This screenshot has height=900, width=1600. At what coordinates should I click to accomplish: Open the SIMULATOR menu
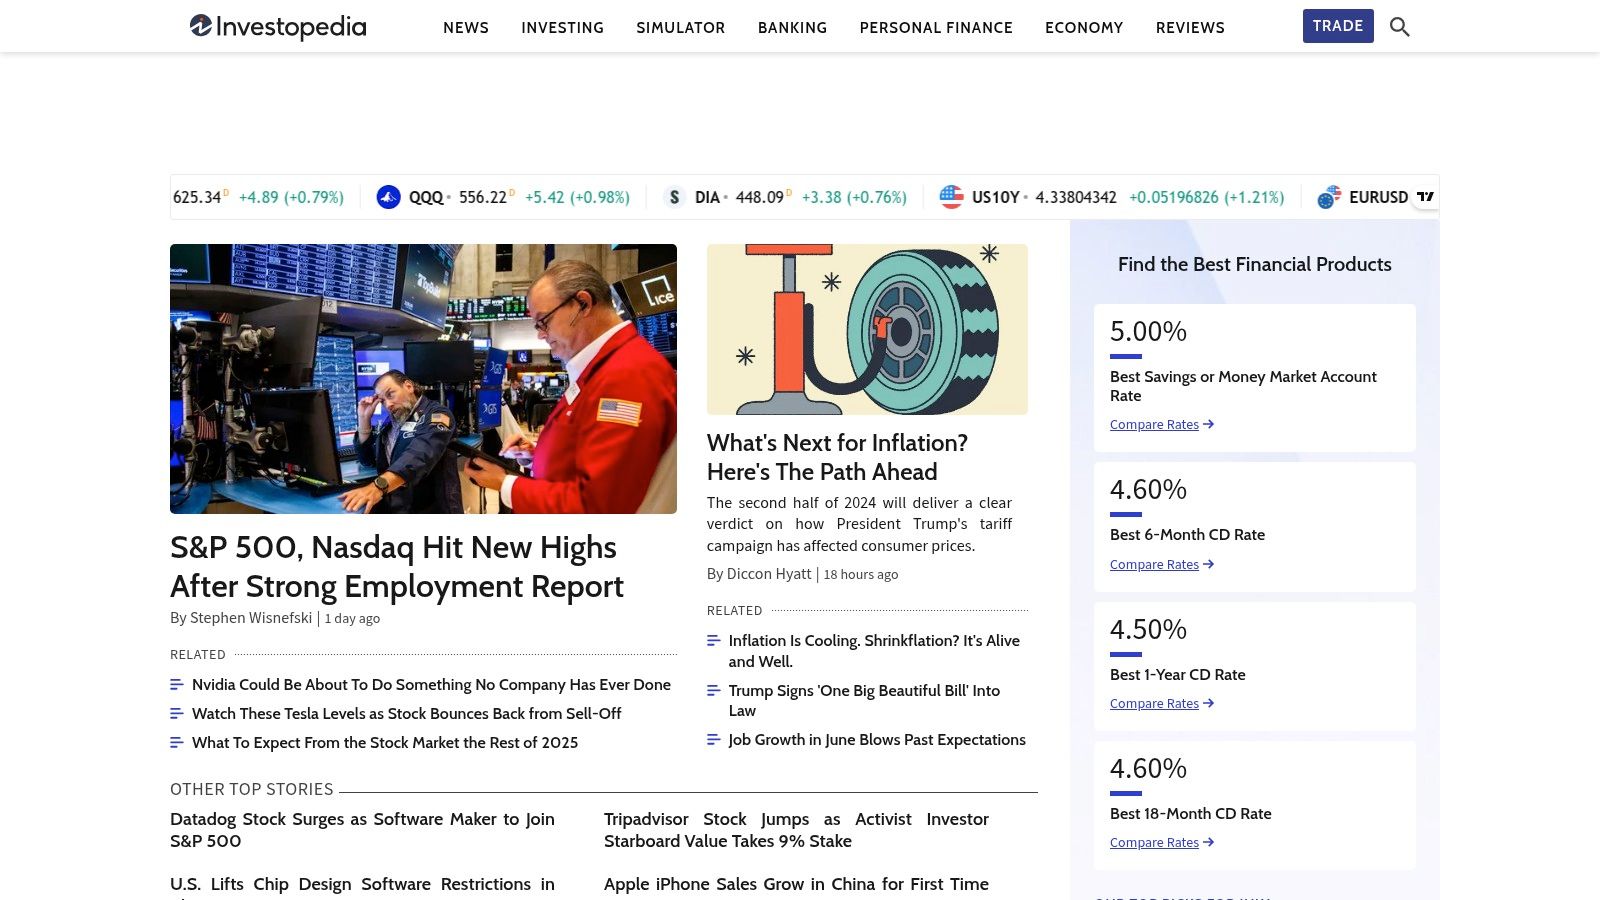681,27
